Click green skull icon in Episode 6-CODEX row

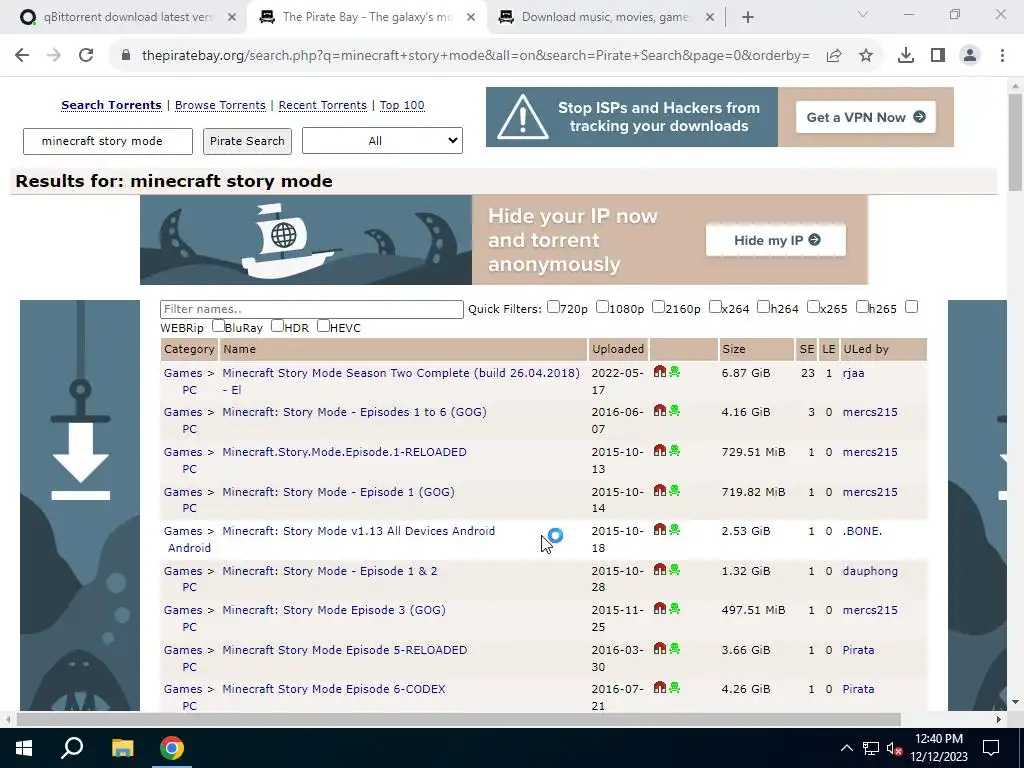click(x=675, y=688)
